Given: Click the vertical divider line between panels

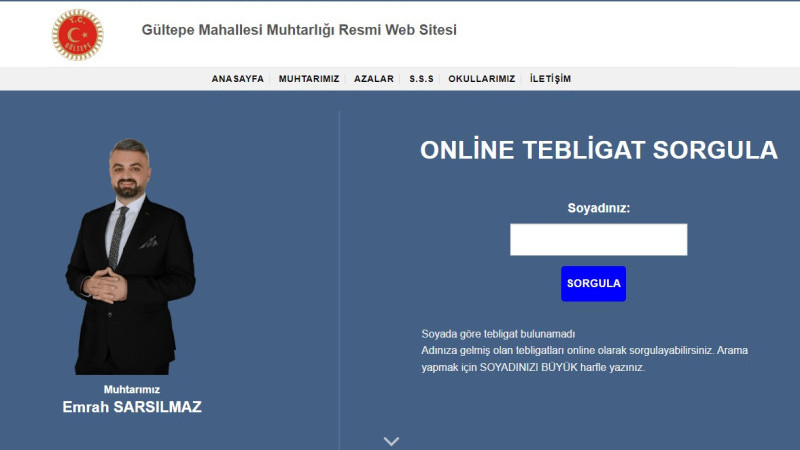Looking at the screenshot, I should (x=339, y=280).
